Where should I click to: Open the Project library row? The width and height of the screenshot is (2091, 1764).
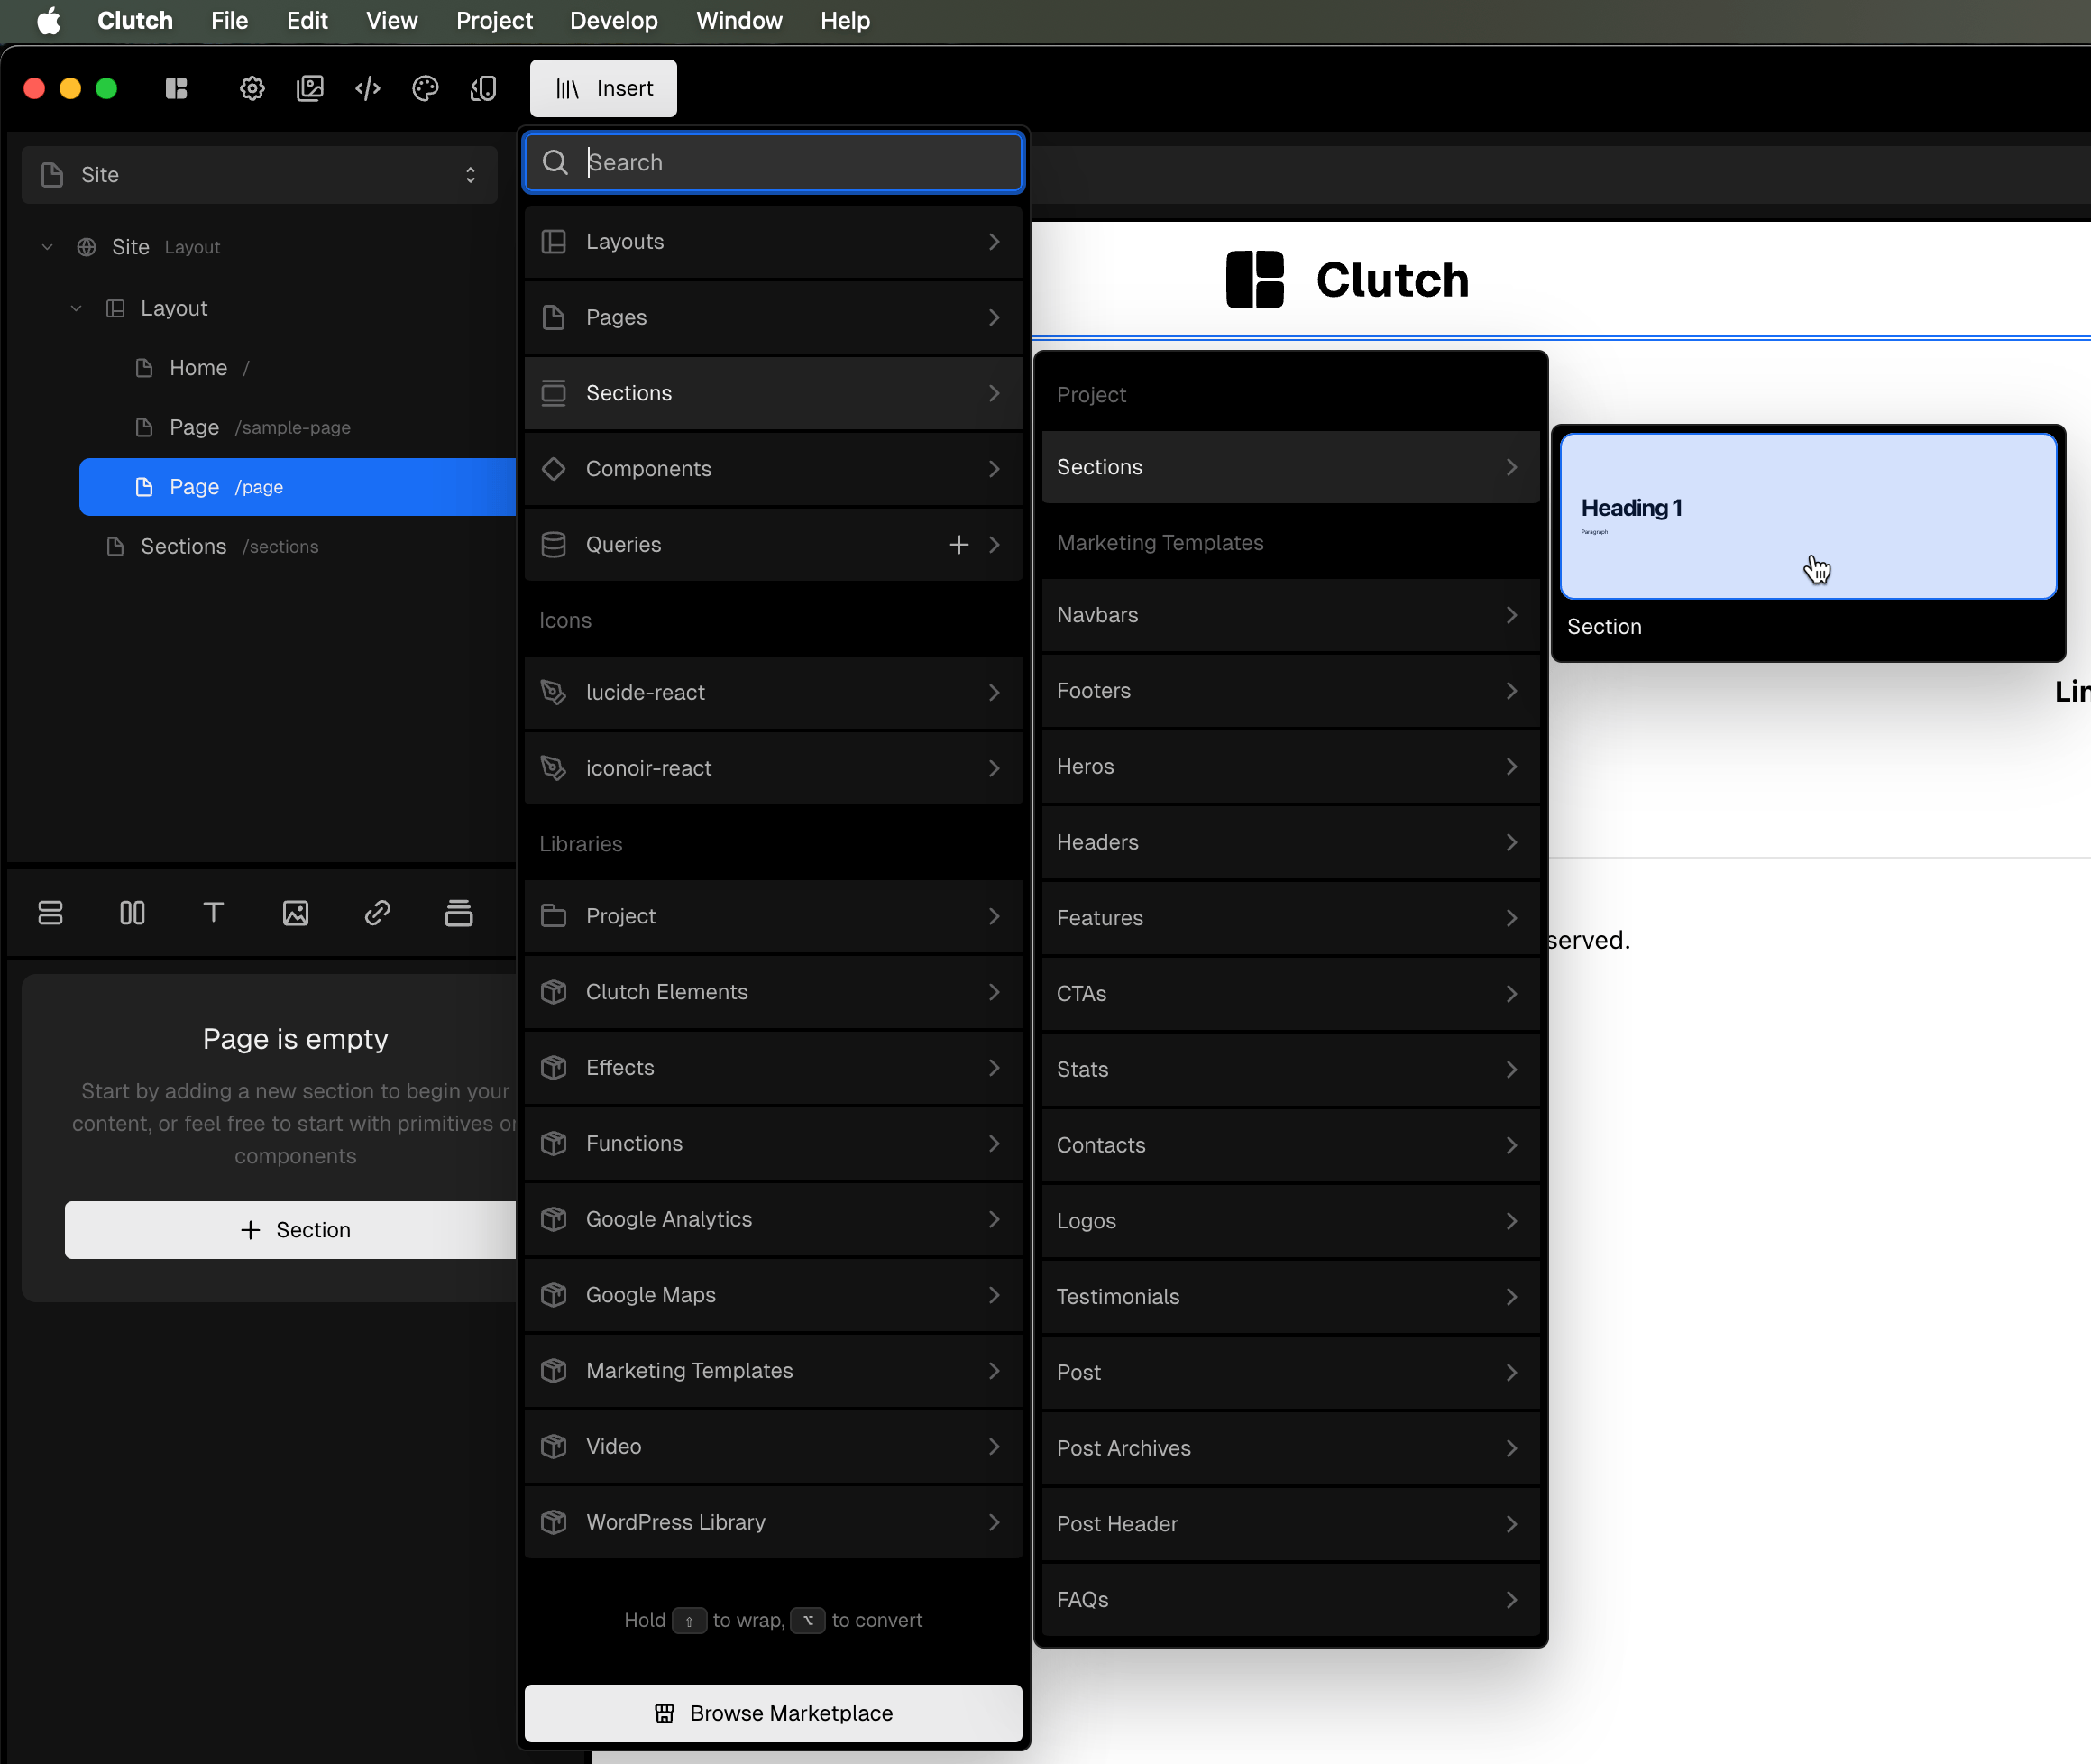tap(773, 916)
